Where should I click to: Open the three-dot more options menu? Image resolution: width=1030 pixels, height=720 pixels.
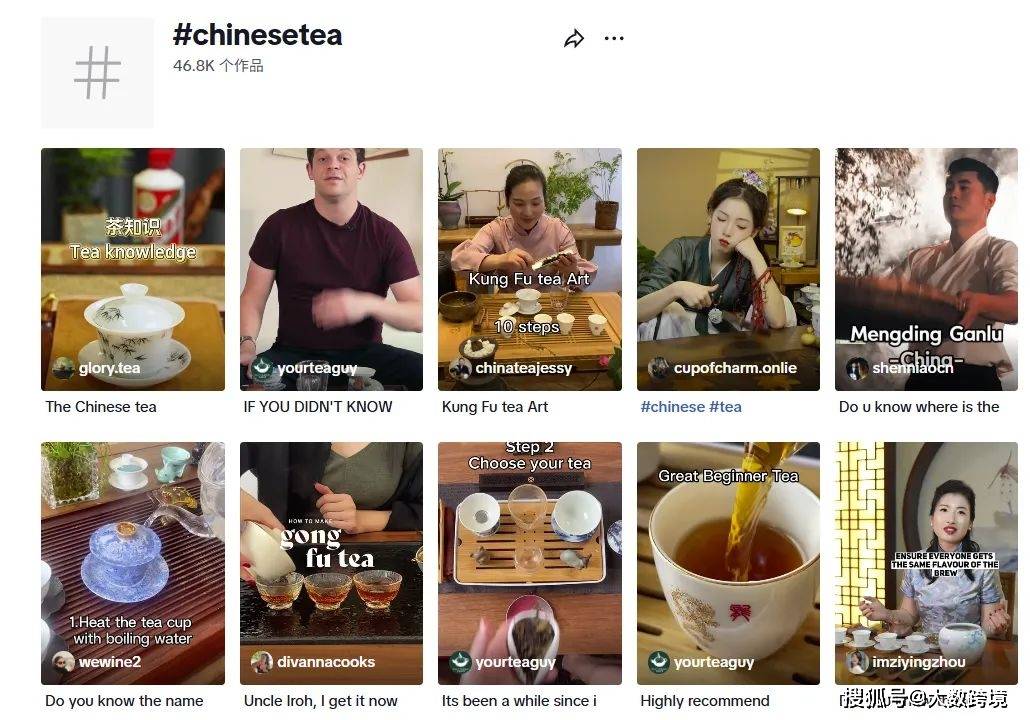pos(614,39)
